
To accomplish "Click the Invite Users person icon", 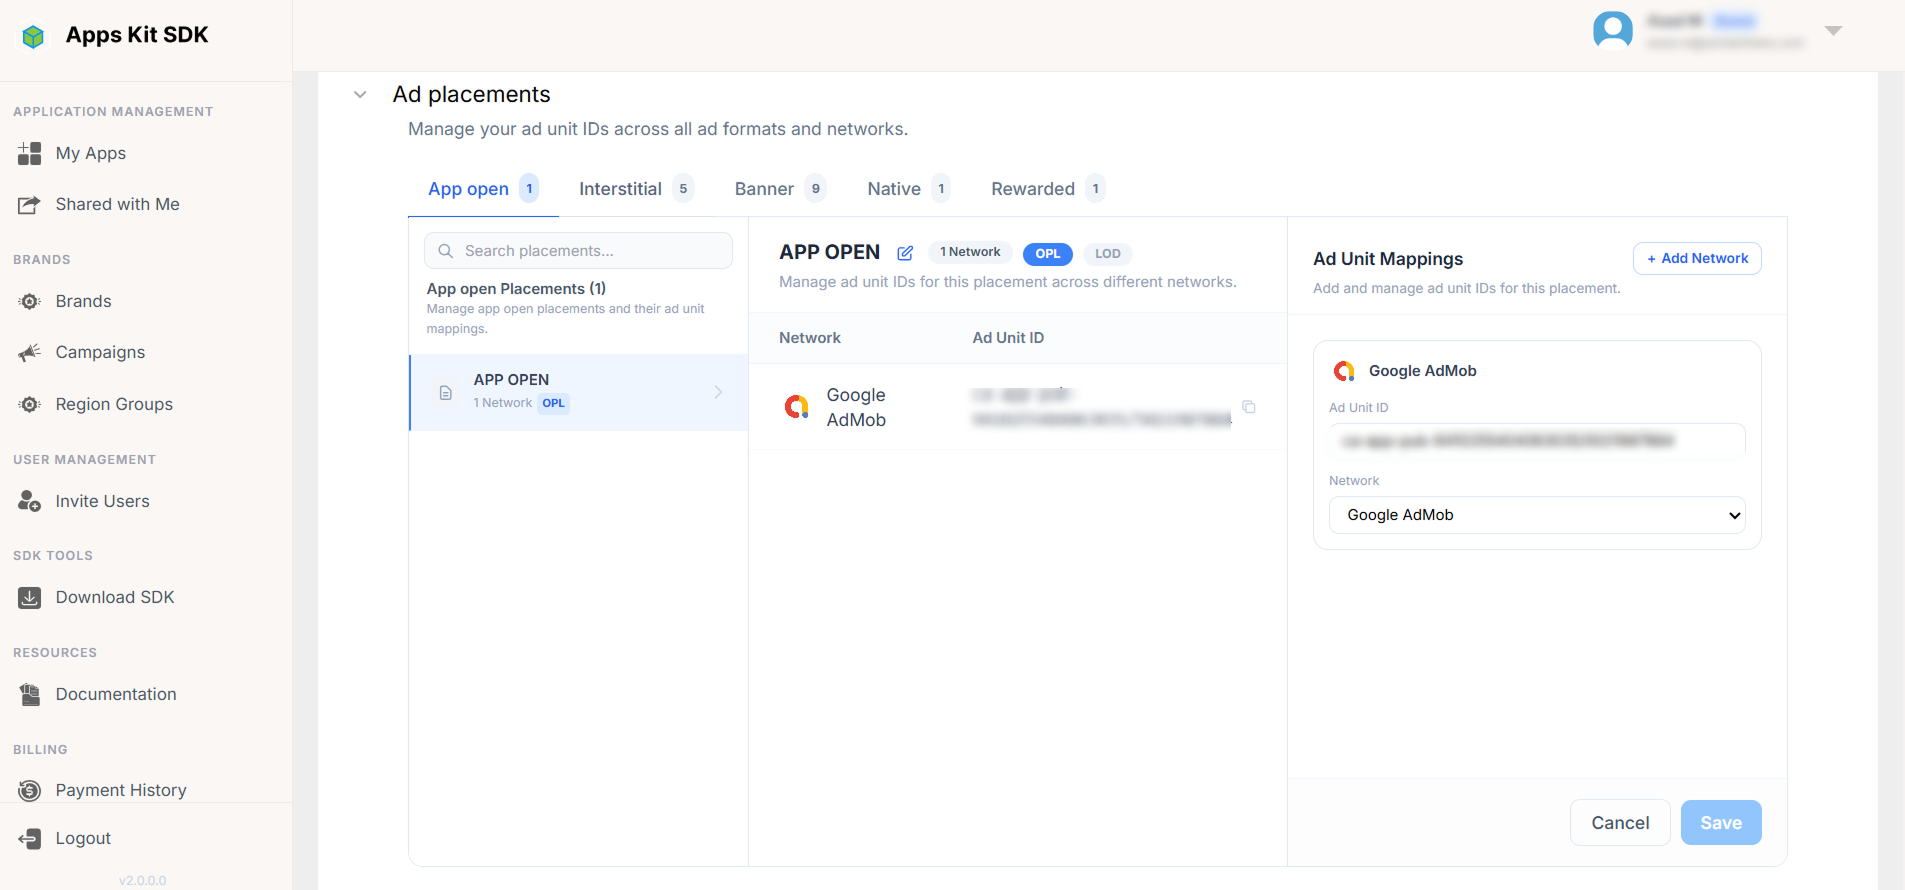I will pyautogui.click(x=30, y=501).
